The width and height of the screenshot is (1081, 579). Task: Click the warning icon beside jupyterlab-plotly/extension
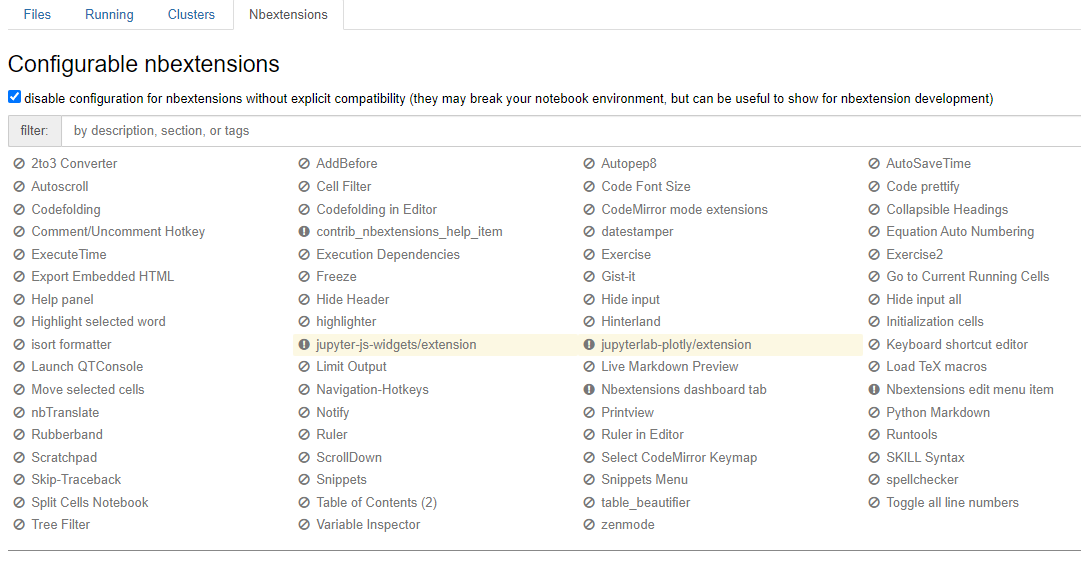point(589,345)
